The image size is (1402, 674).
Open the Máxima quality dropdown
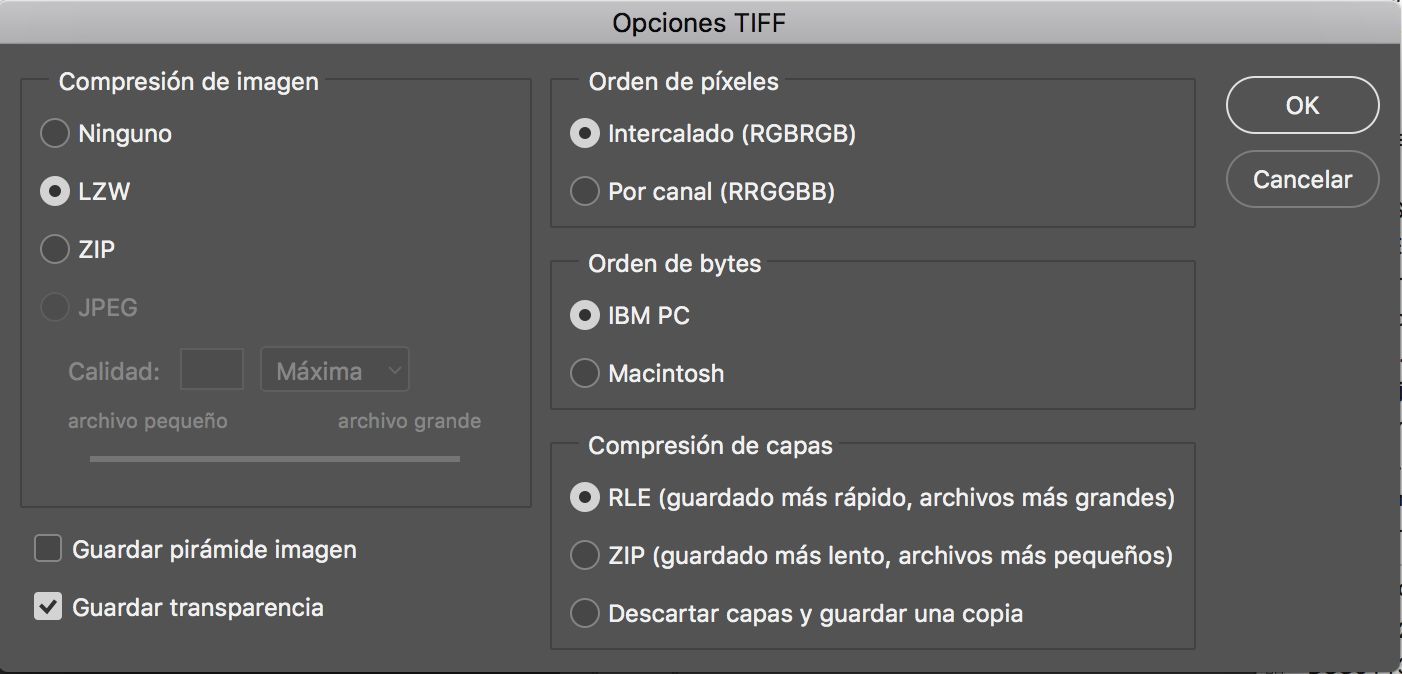click(x=335, y=369)
